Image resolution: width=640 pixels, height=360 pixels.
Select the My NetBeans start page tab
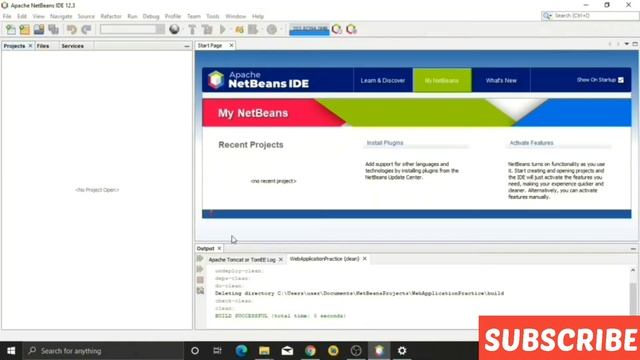click(442, 80)
